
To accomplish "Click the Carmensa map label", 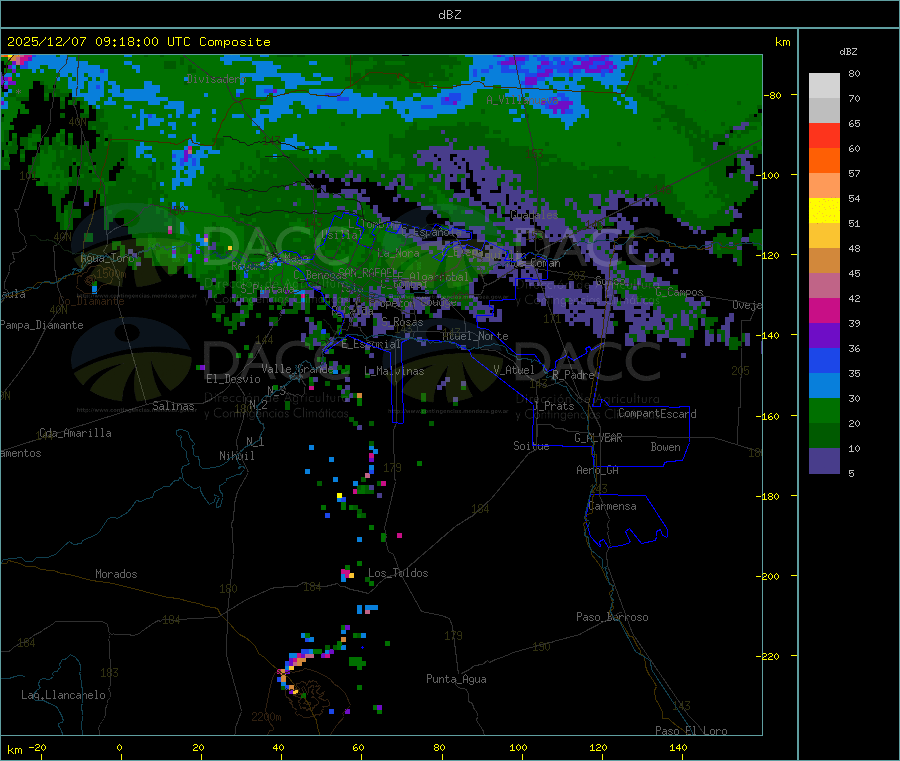I will [x=612, y=506].
